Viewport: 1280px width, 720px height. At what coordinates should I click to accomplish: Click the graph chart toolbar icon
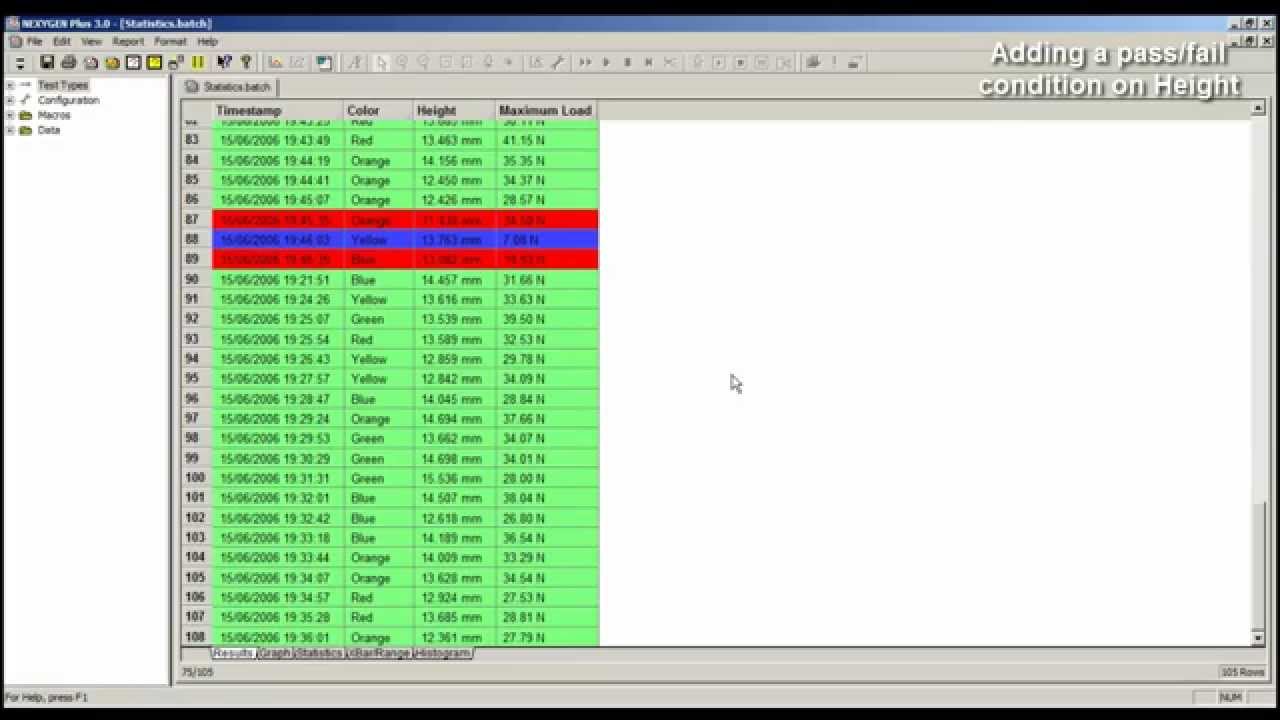(275, 62)
